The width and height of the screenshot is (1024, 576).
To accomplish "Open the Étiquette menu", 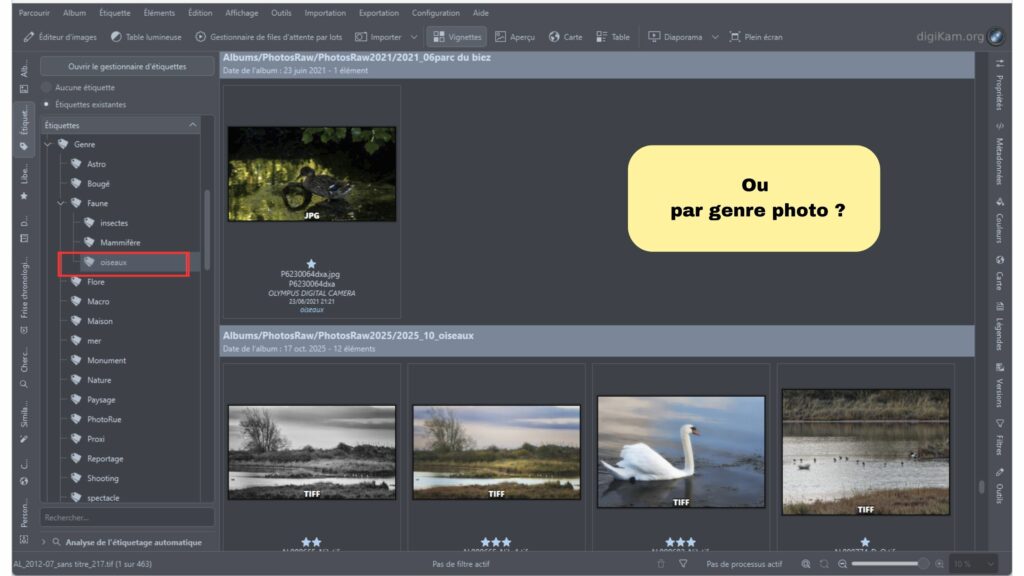I will [114, 13].
